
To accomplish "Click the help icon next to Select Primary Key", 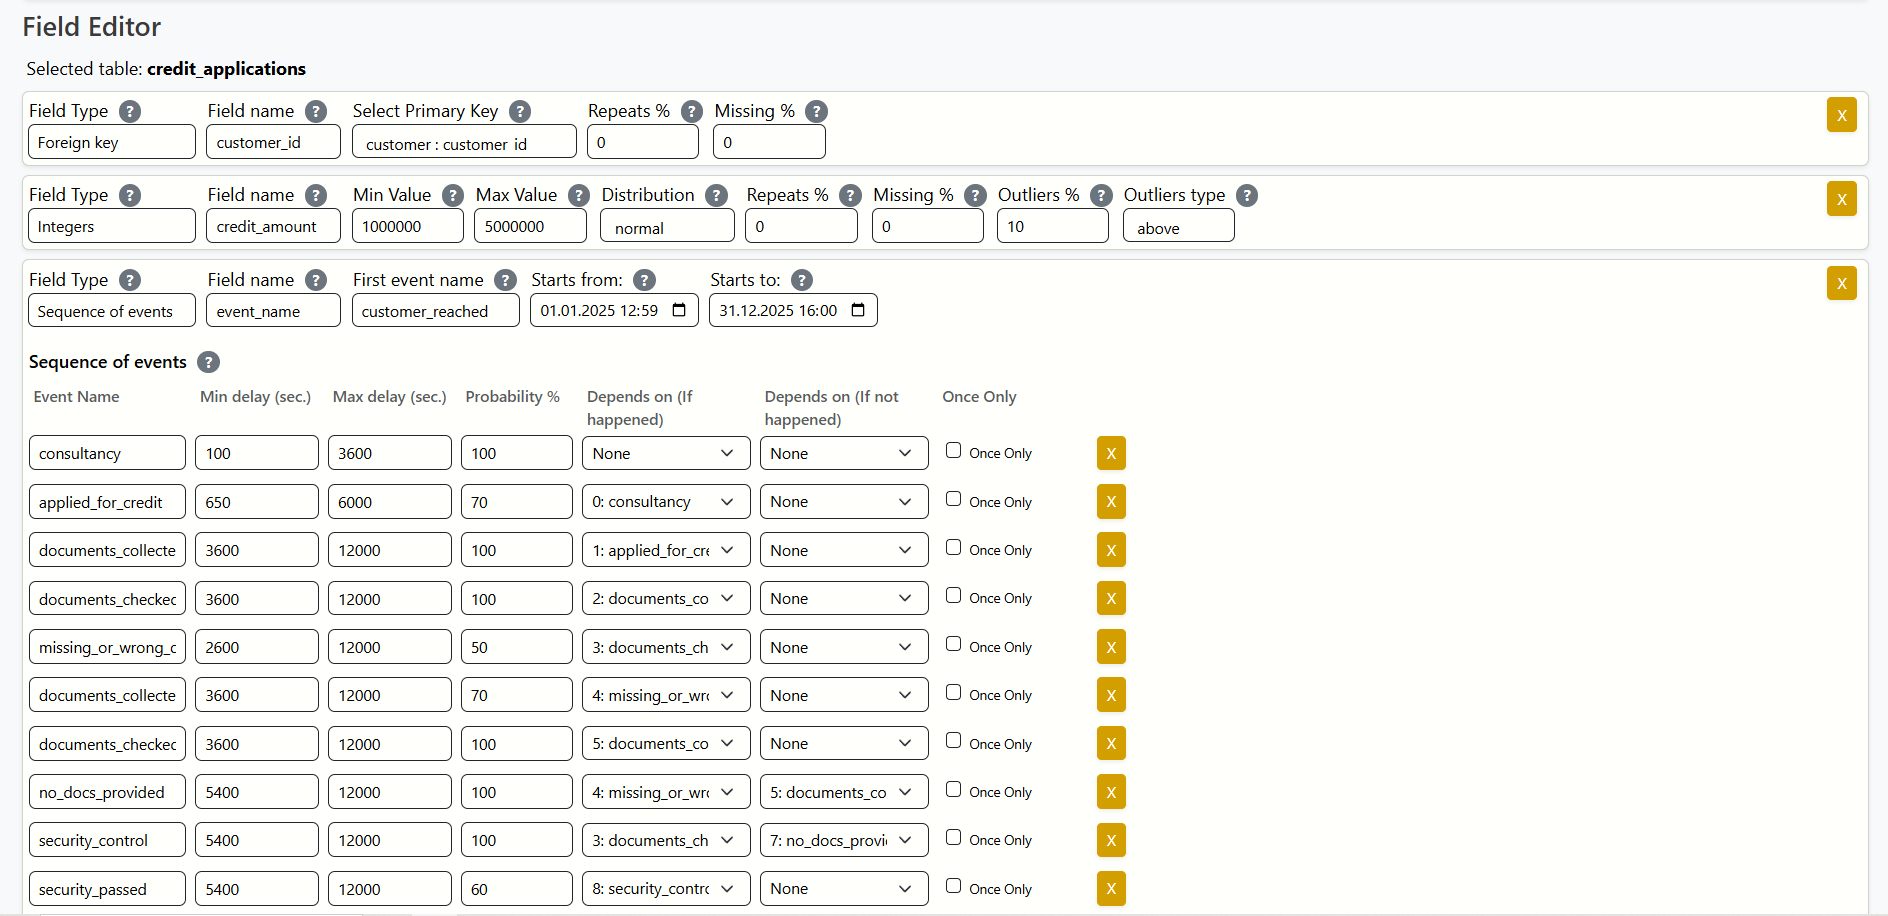I will [519, 111].
